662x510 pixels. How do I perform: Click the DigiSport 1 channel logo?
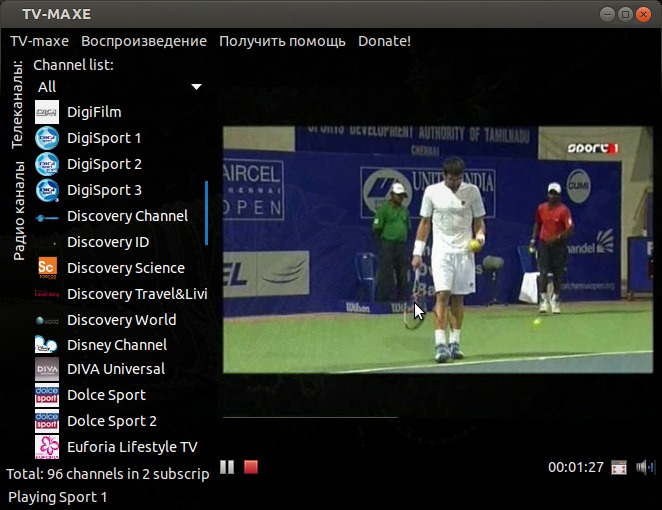47,138
